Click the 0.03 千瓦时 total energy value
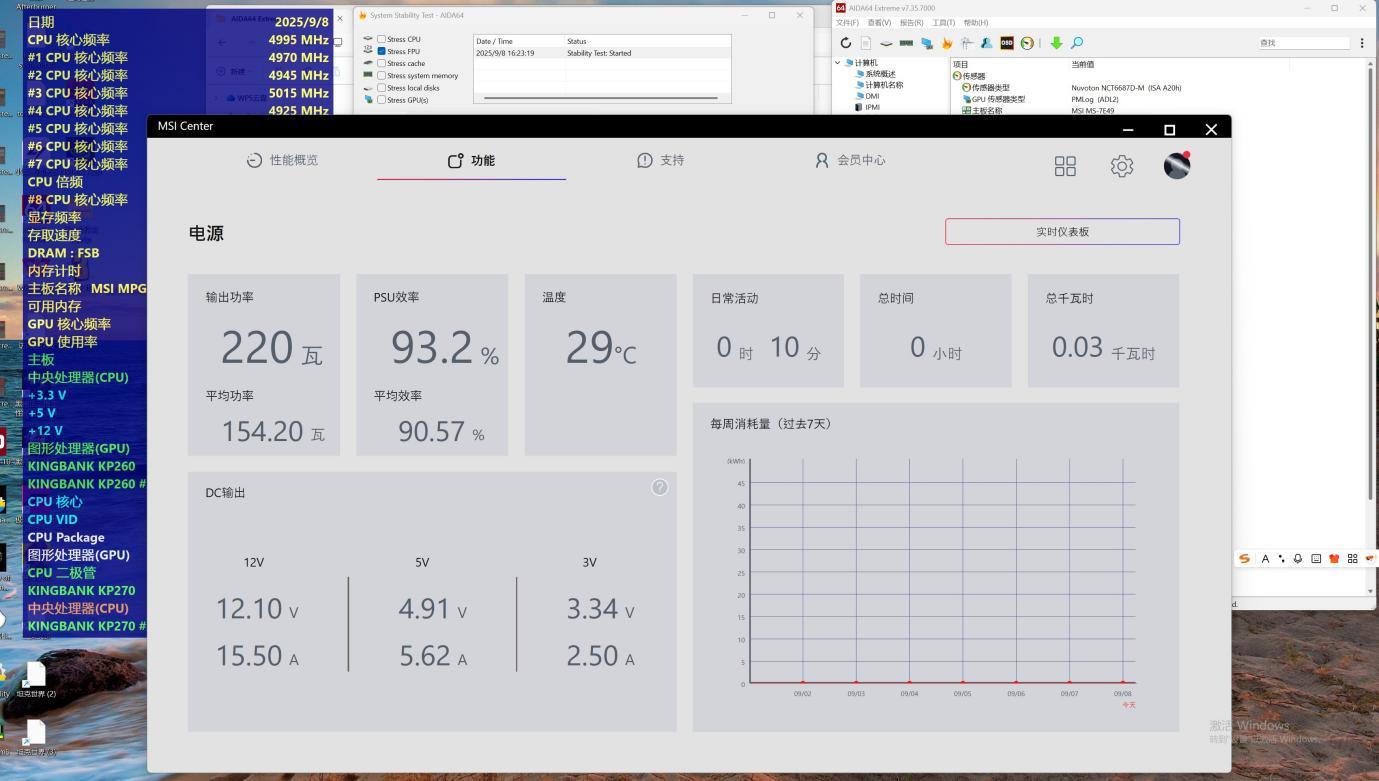This screenshot has width=1379, height=781. coord(1103,347)
